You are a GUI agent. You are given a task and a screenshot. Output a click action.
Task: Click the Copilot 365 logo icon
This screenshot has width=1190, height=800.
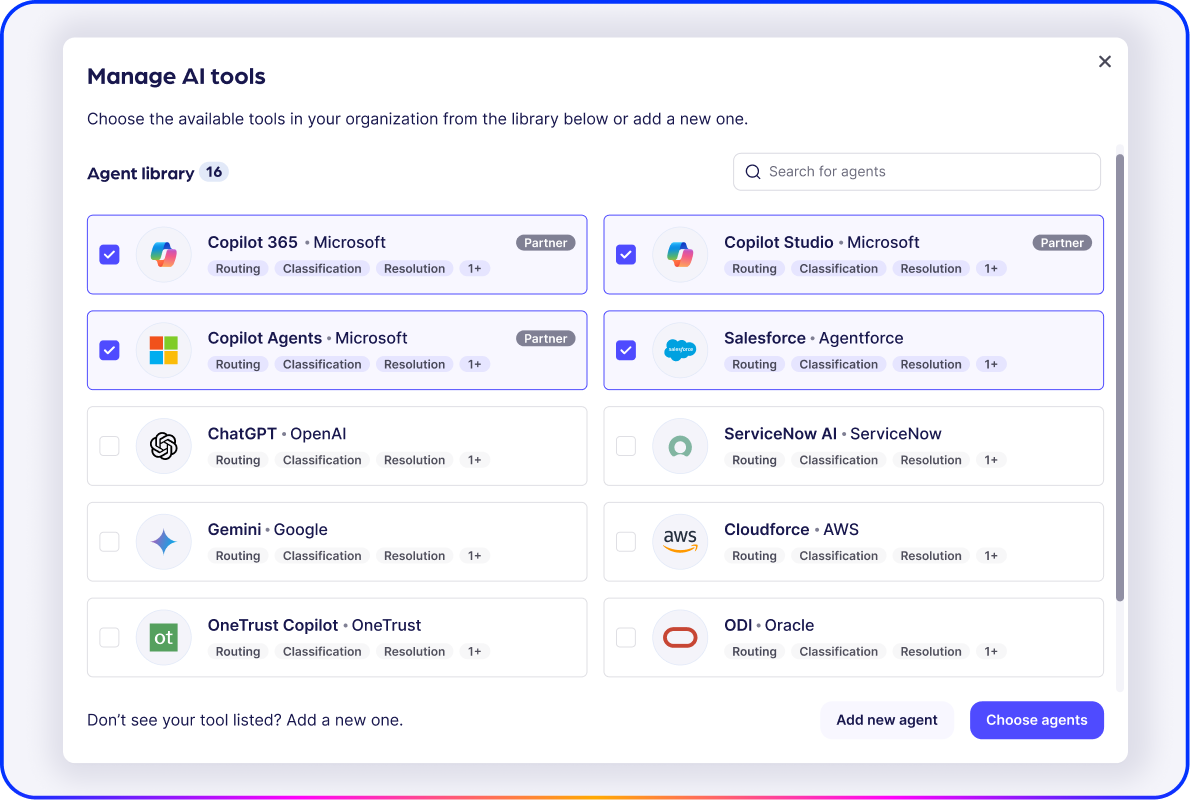point(163,254)
